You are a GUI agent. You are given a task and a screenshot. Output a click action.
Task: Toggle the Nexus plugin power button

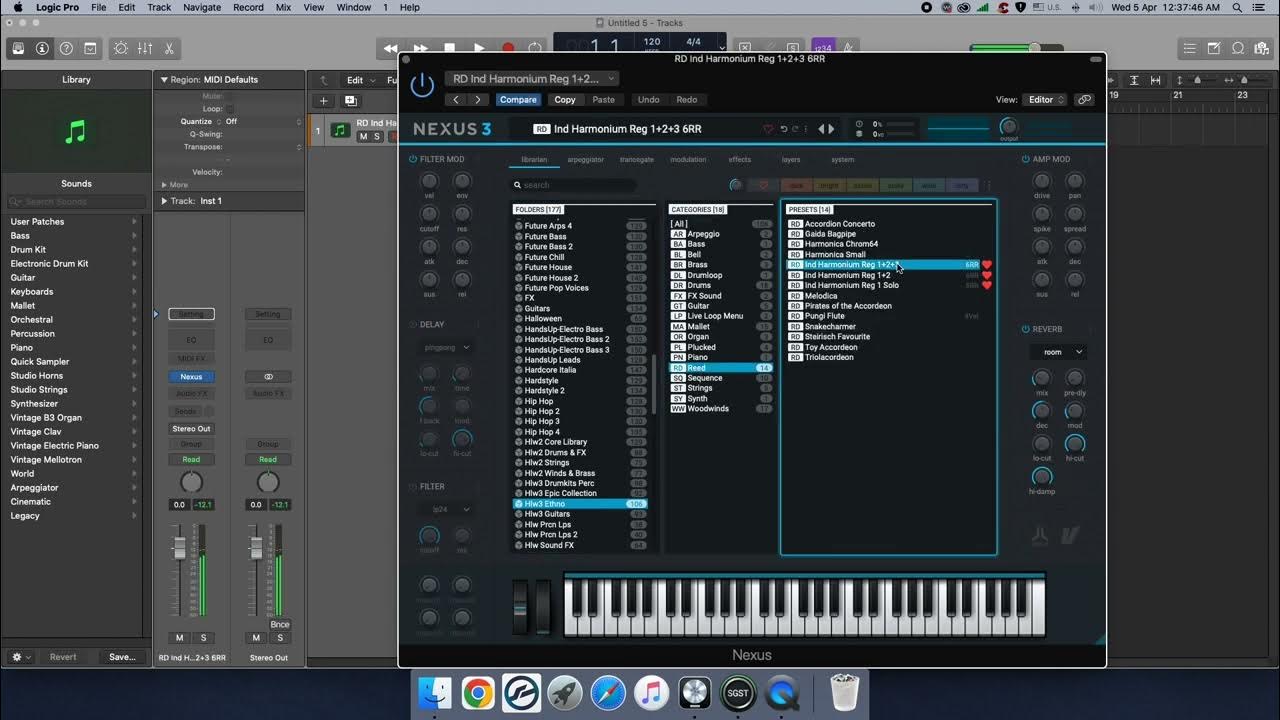[x=422, y=85]
